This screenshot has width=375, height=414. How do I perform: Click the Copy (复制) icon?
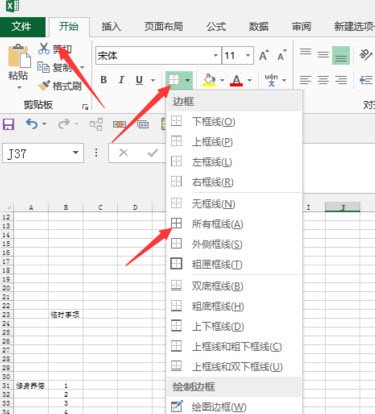pyautogui.click(x=43, y=67)
